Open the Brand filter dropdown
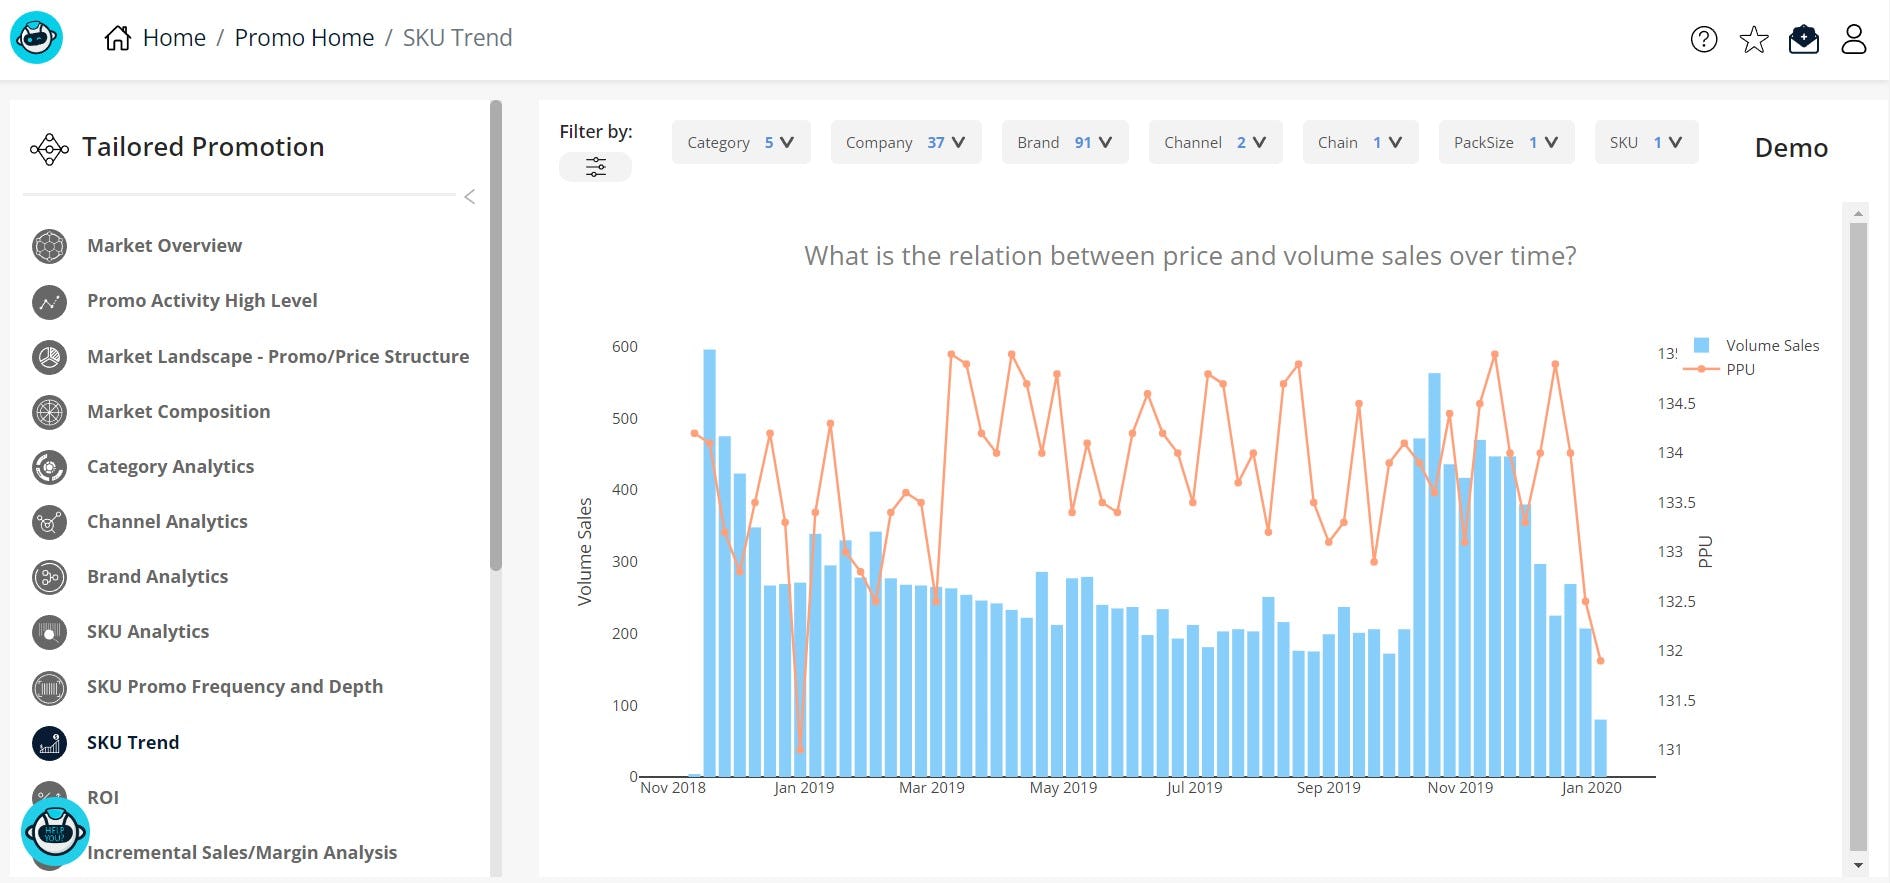 tap(1064, 142)
